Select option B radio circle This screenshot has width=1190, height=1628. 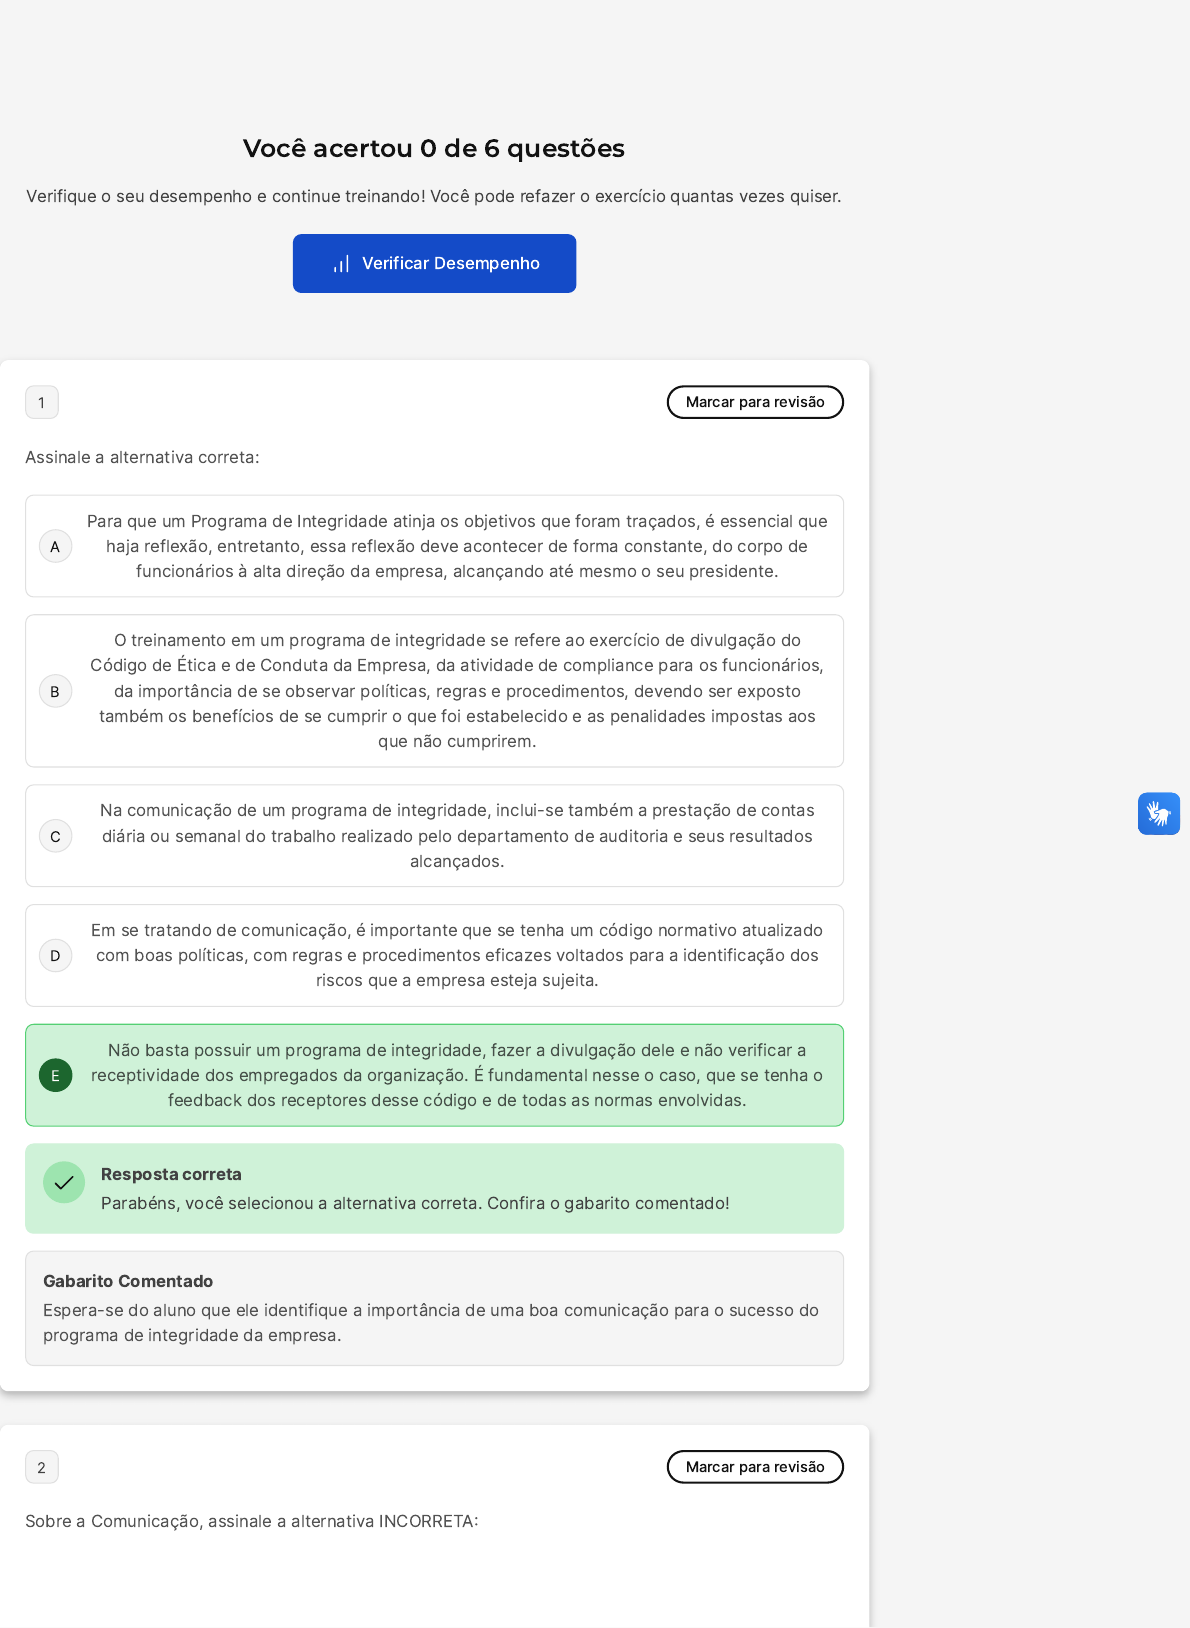click(x=55, y=692)
